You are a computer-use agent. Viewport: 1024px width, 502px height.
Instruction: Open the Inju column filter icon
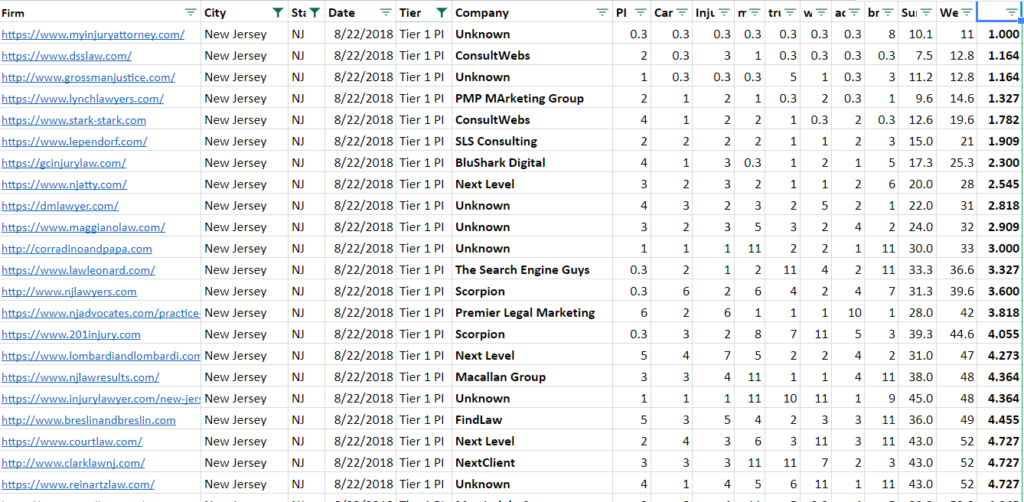pyautogui.click(x=722, y=12)
